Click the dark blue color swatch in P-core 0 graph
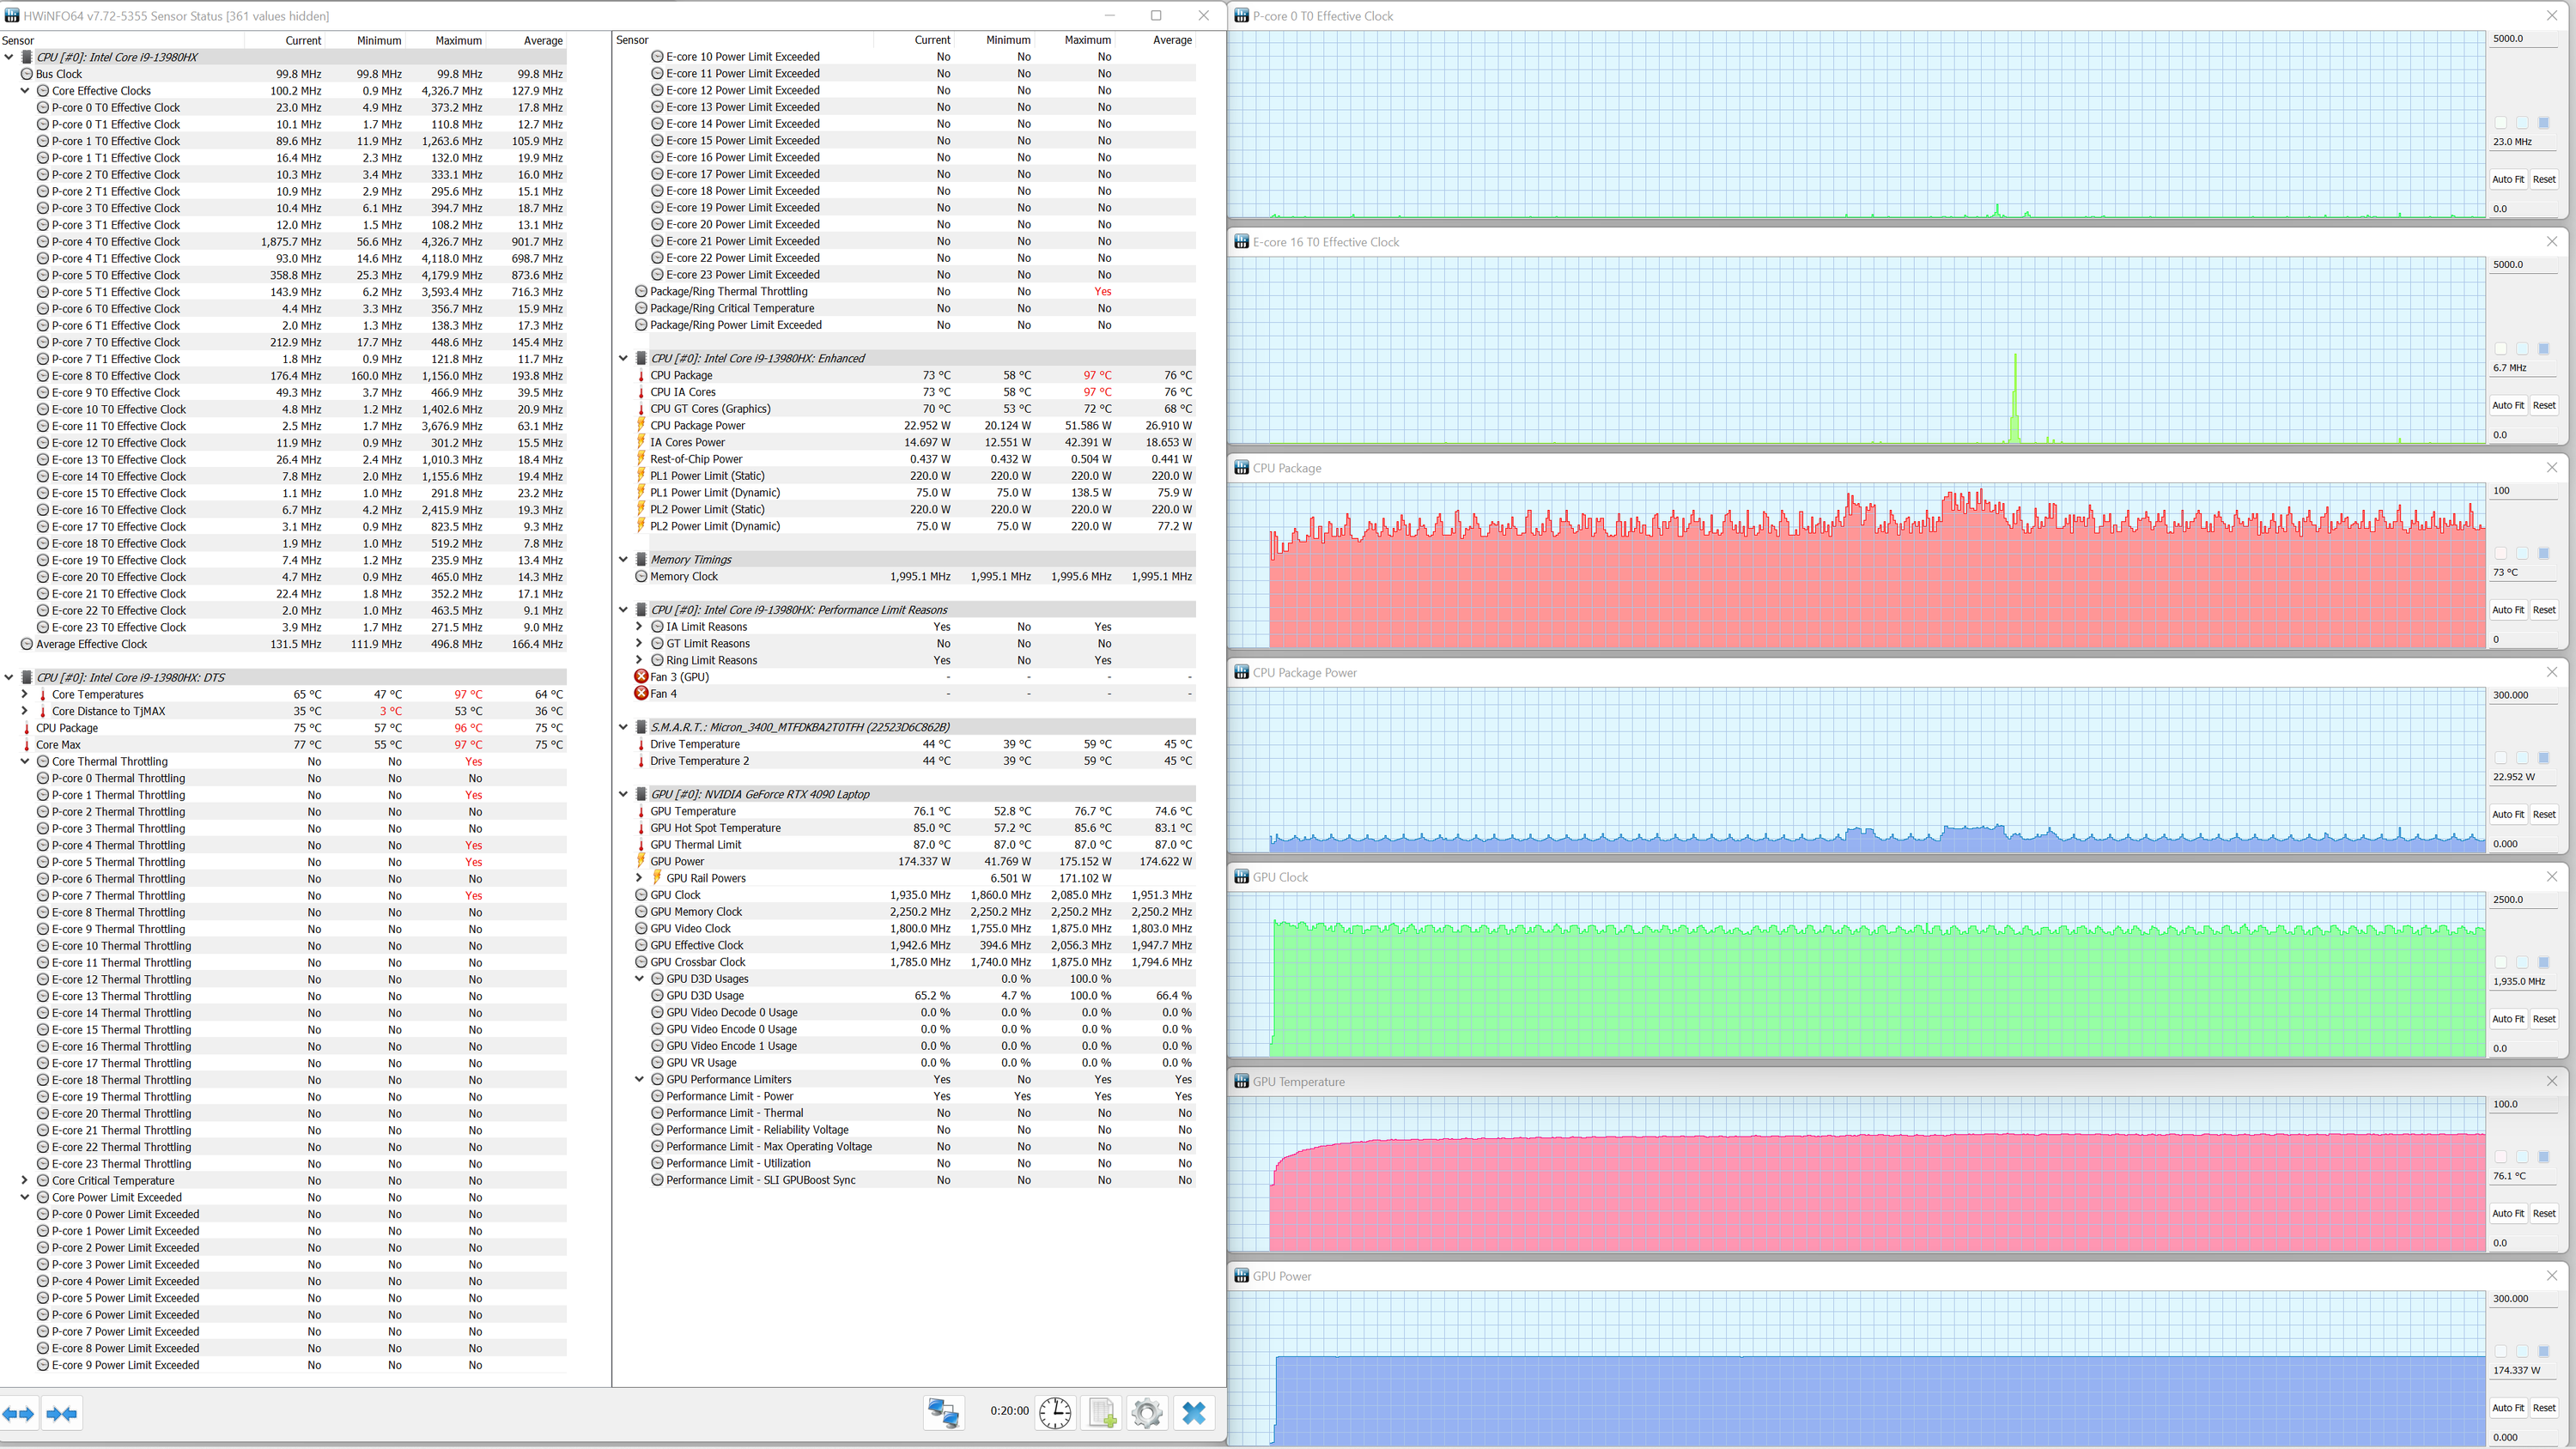 tap(2544, 123)
